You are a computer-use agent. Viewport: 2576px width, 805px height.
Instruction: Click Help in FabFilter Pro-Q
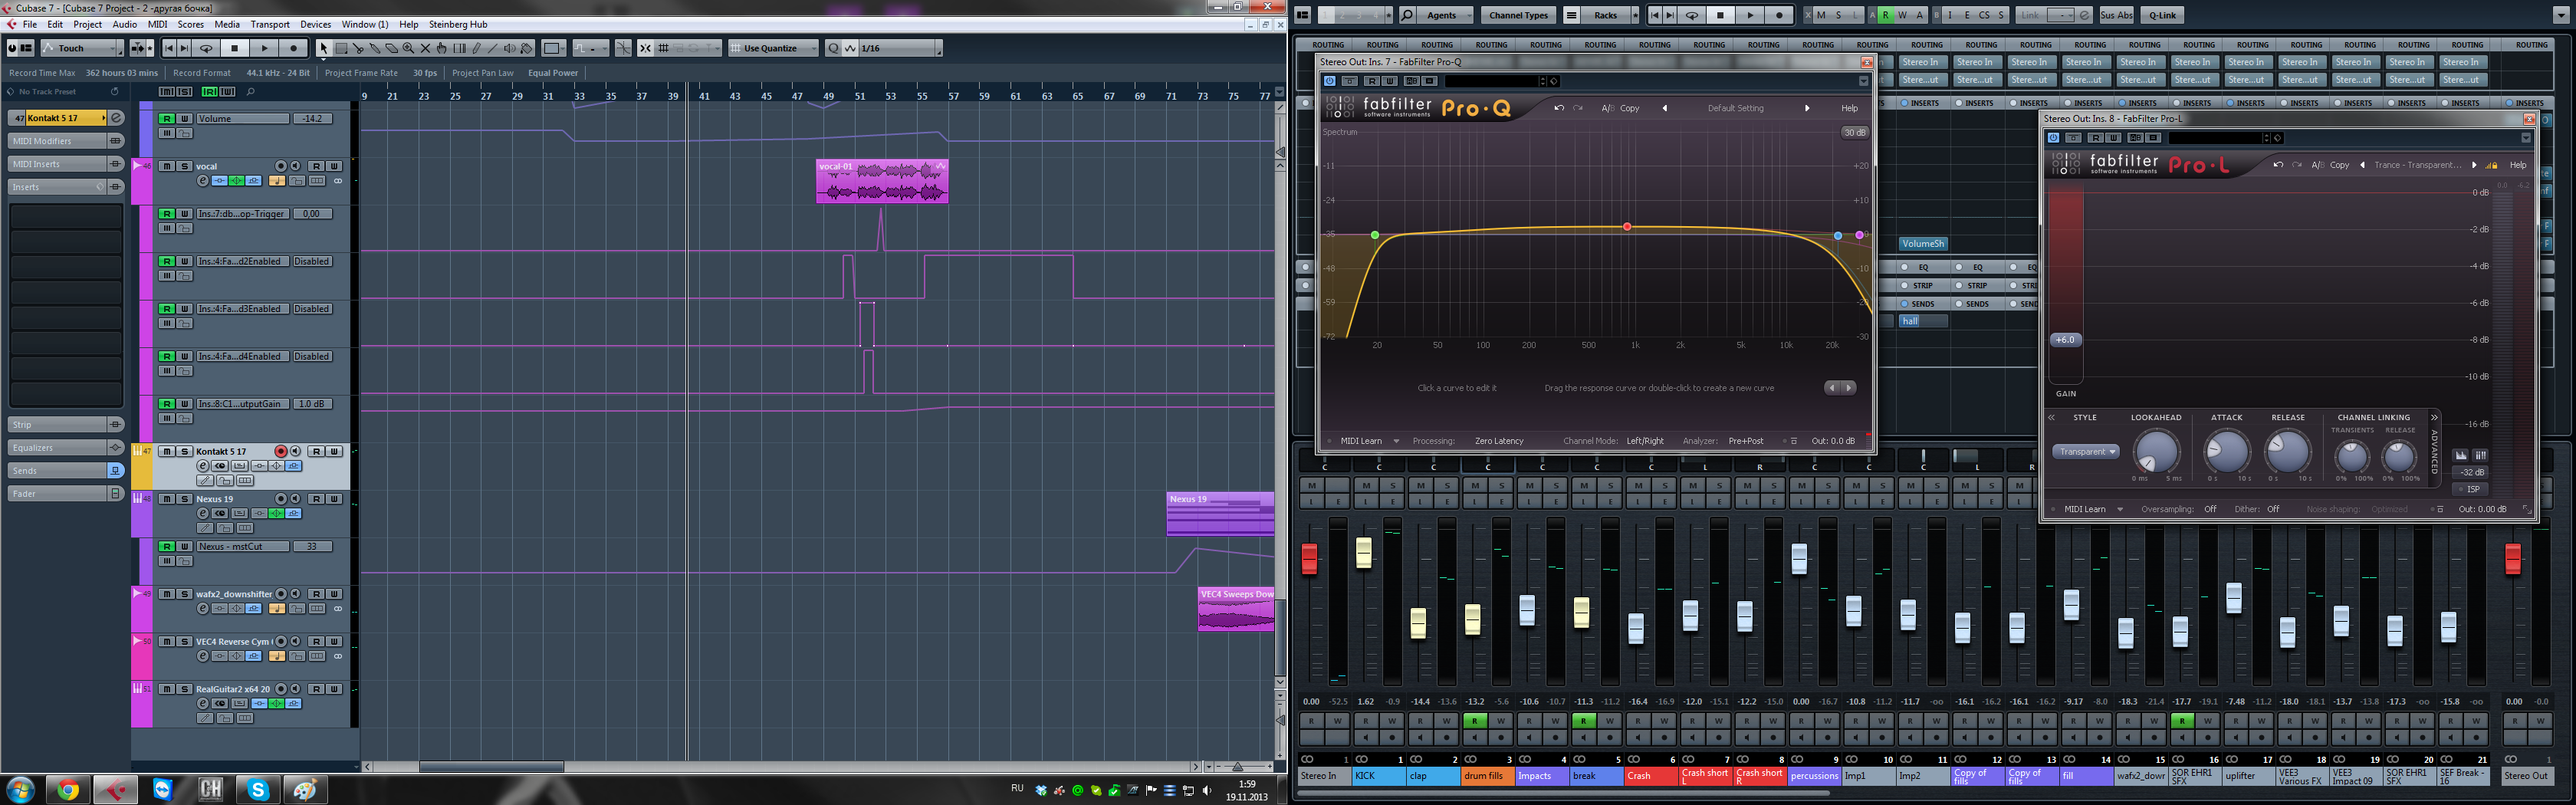(x=1849, y=108)
